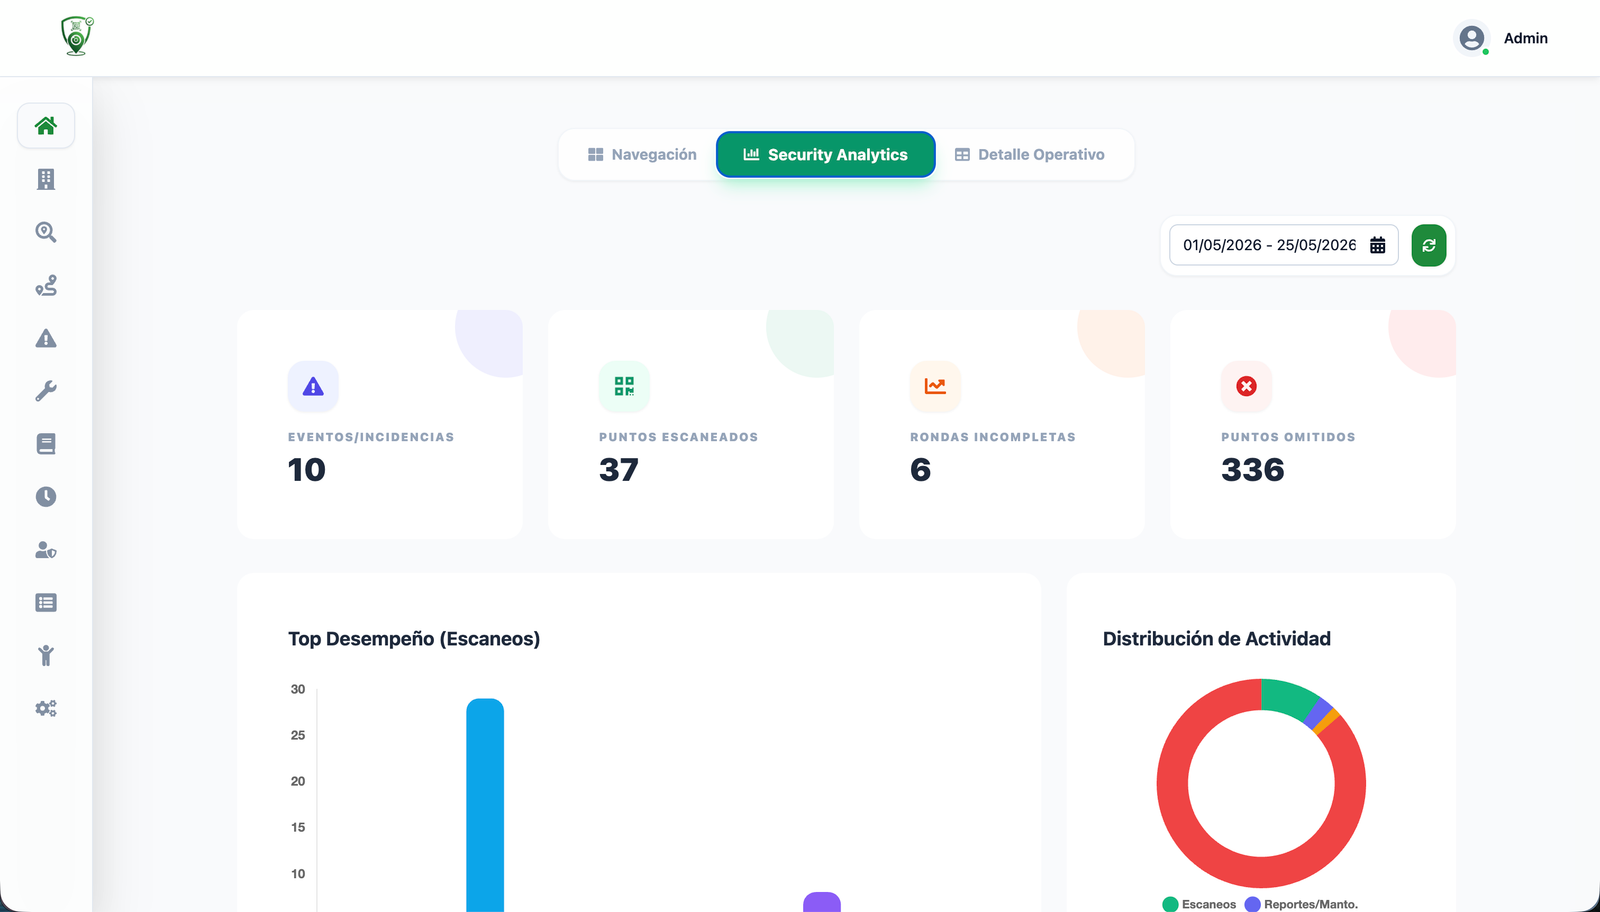Open the Home dashboard sidebar icon
The height and width of the screenshot is (912, 1600).
pos(46,126)
